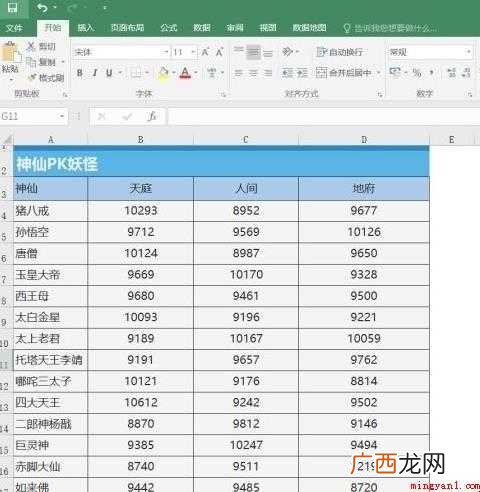Select cell containing 孙悟空

pyautogui.click(x=50, y=232)
